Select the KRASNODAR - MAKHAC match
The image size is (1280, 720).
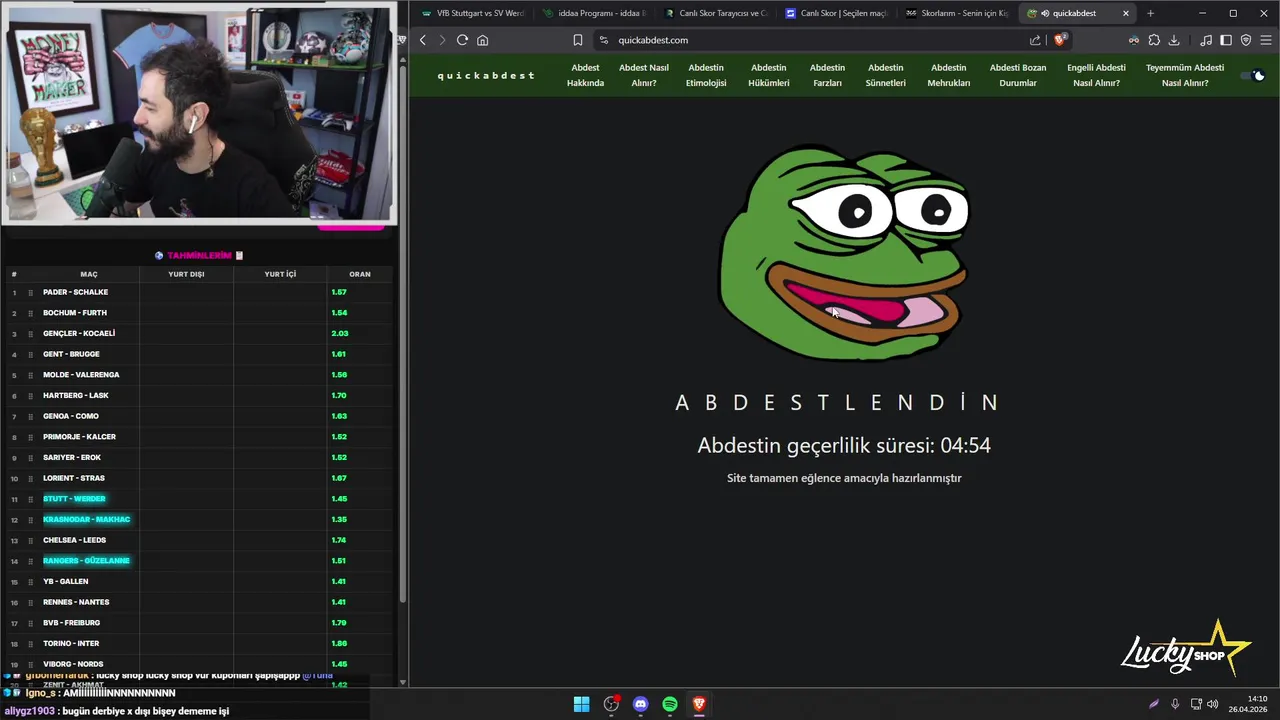tap(86, 519)
